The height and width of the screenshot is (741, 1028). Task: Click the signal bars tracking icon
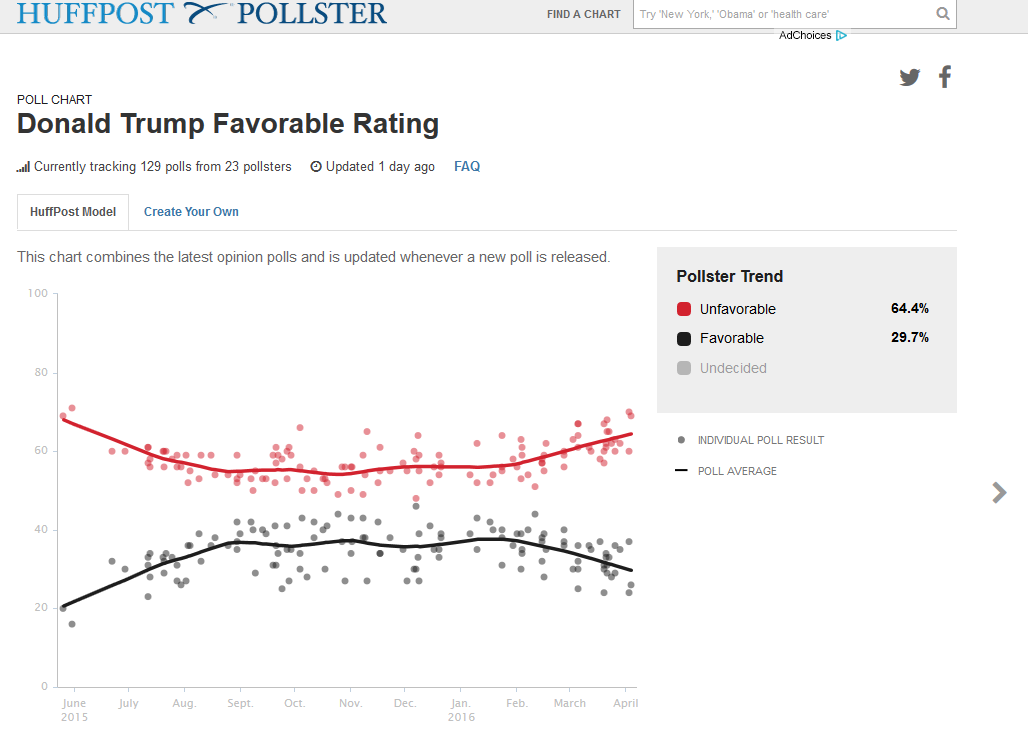(23, 167)
